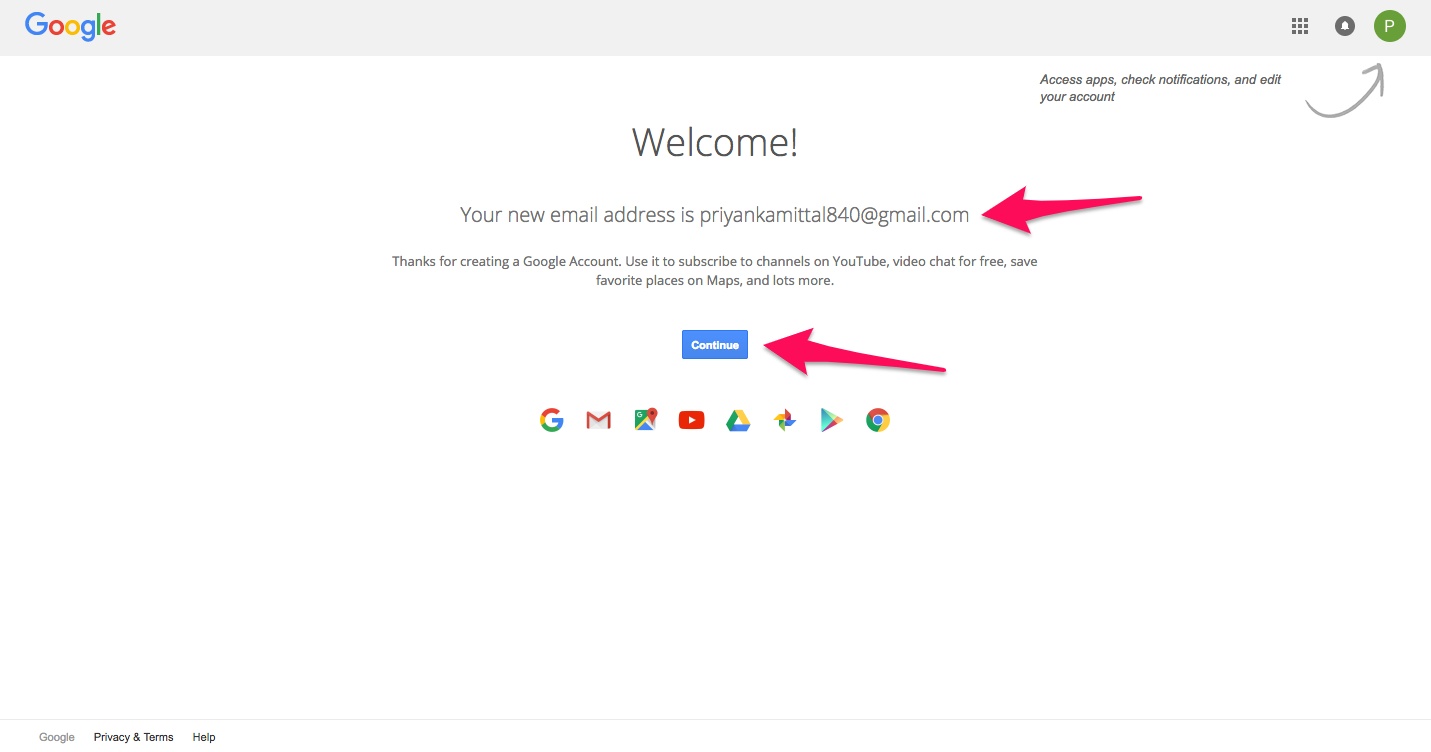
Task: Open the Google Drive triangle icon
Action: point(738,420)
